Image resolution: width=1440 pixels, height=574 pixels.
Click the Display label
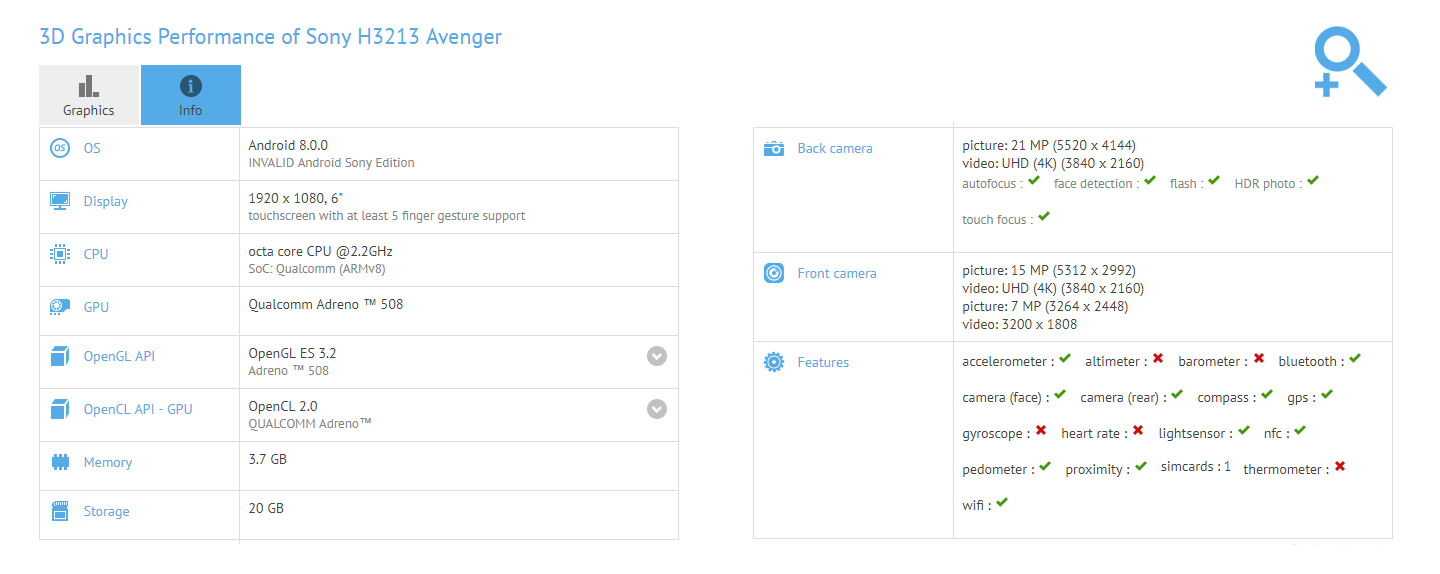click(x=106, y=201)
